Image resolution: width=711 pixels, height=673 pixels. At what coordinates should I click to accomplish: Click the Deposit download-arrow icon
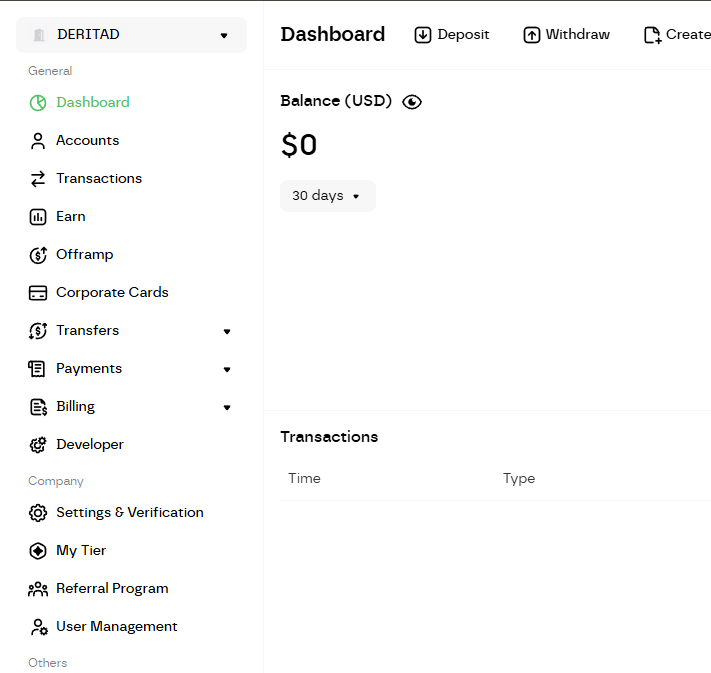[x=423, y=35]
